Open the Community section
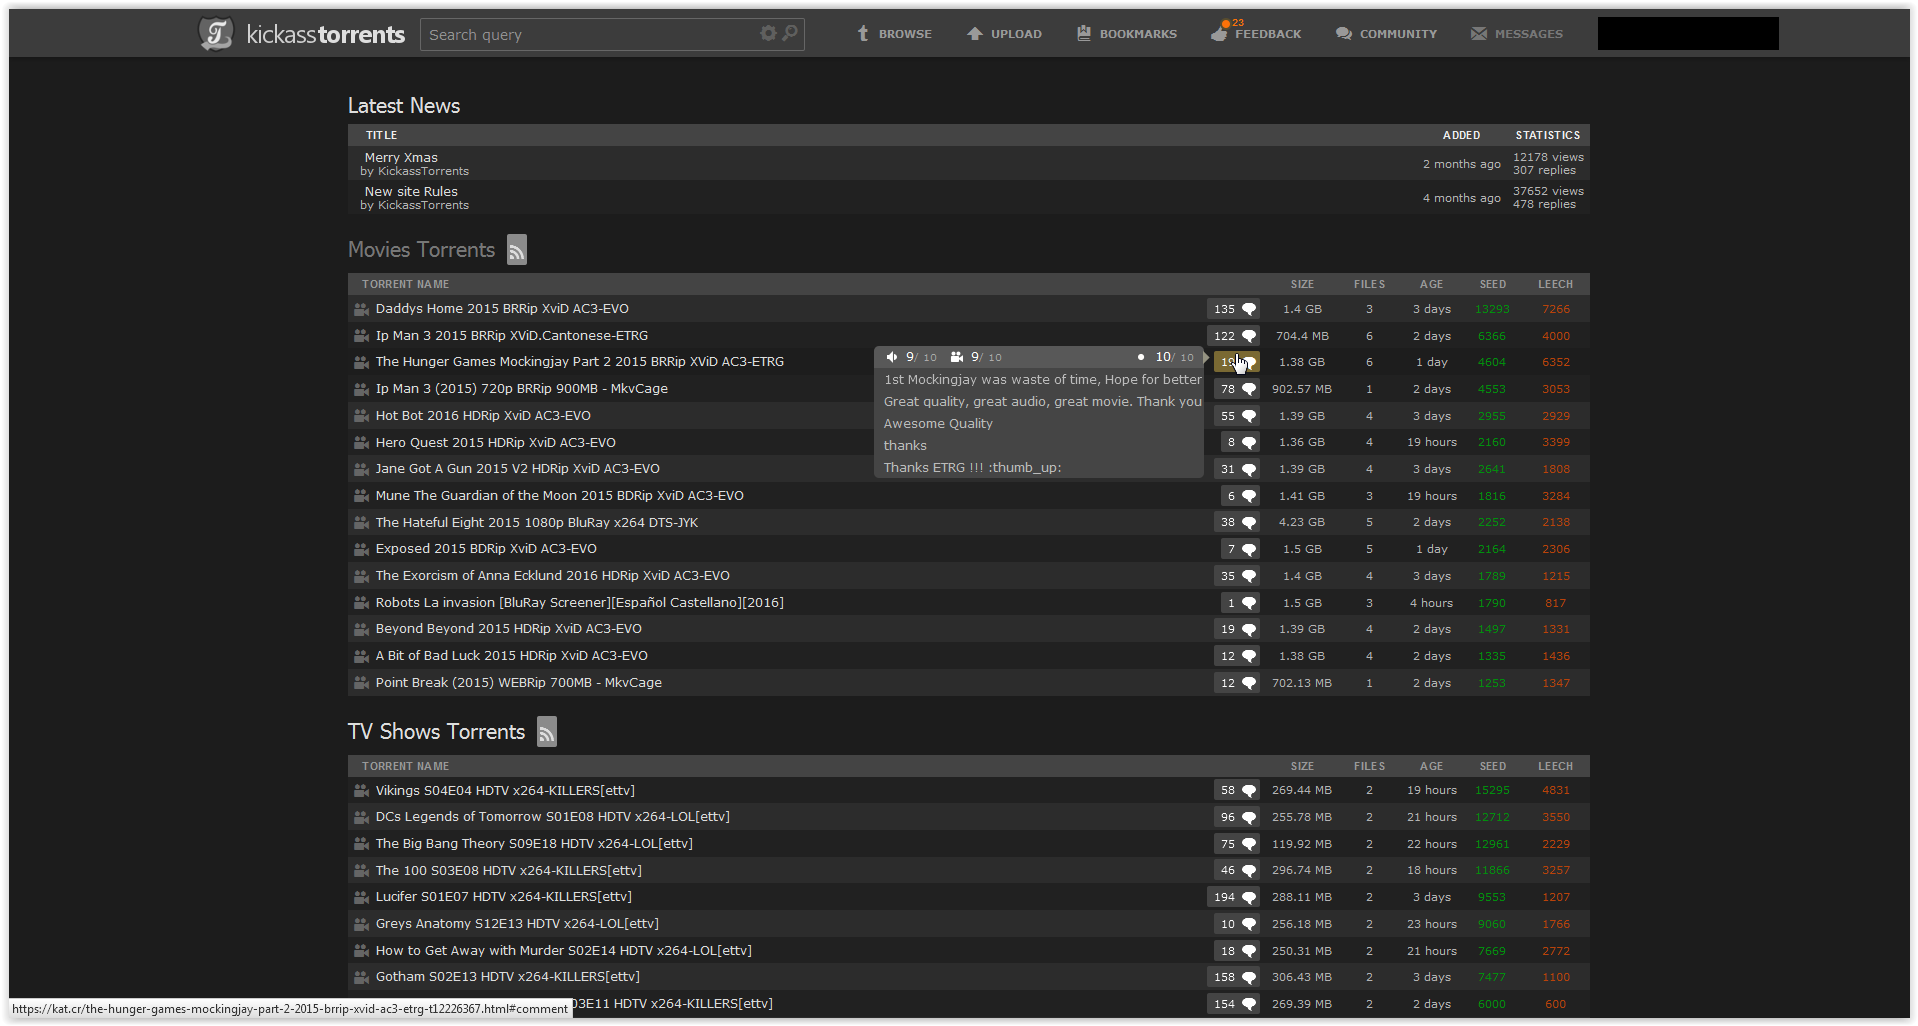1918x1026 pixels. pyautogui.click(x=1386, y=34)
